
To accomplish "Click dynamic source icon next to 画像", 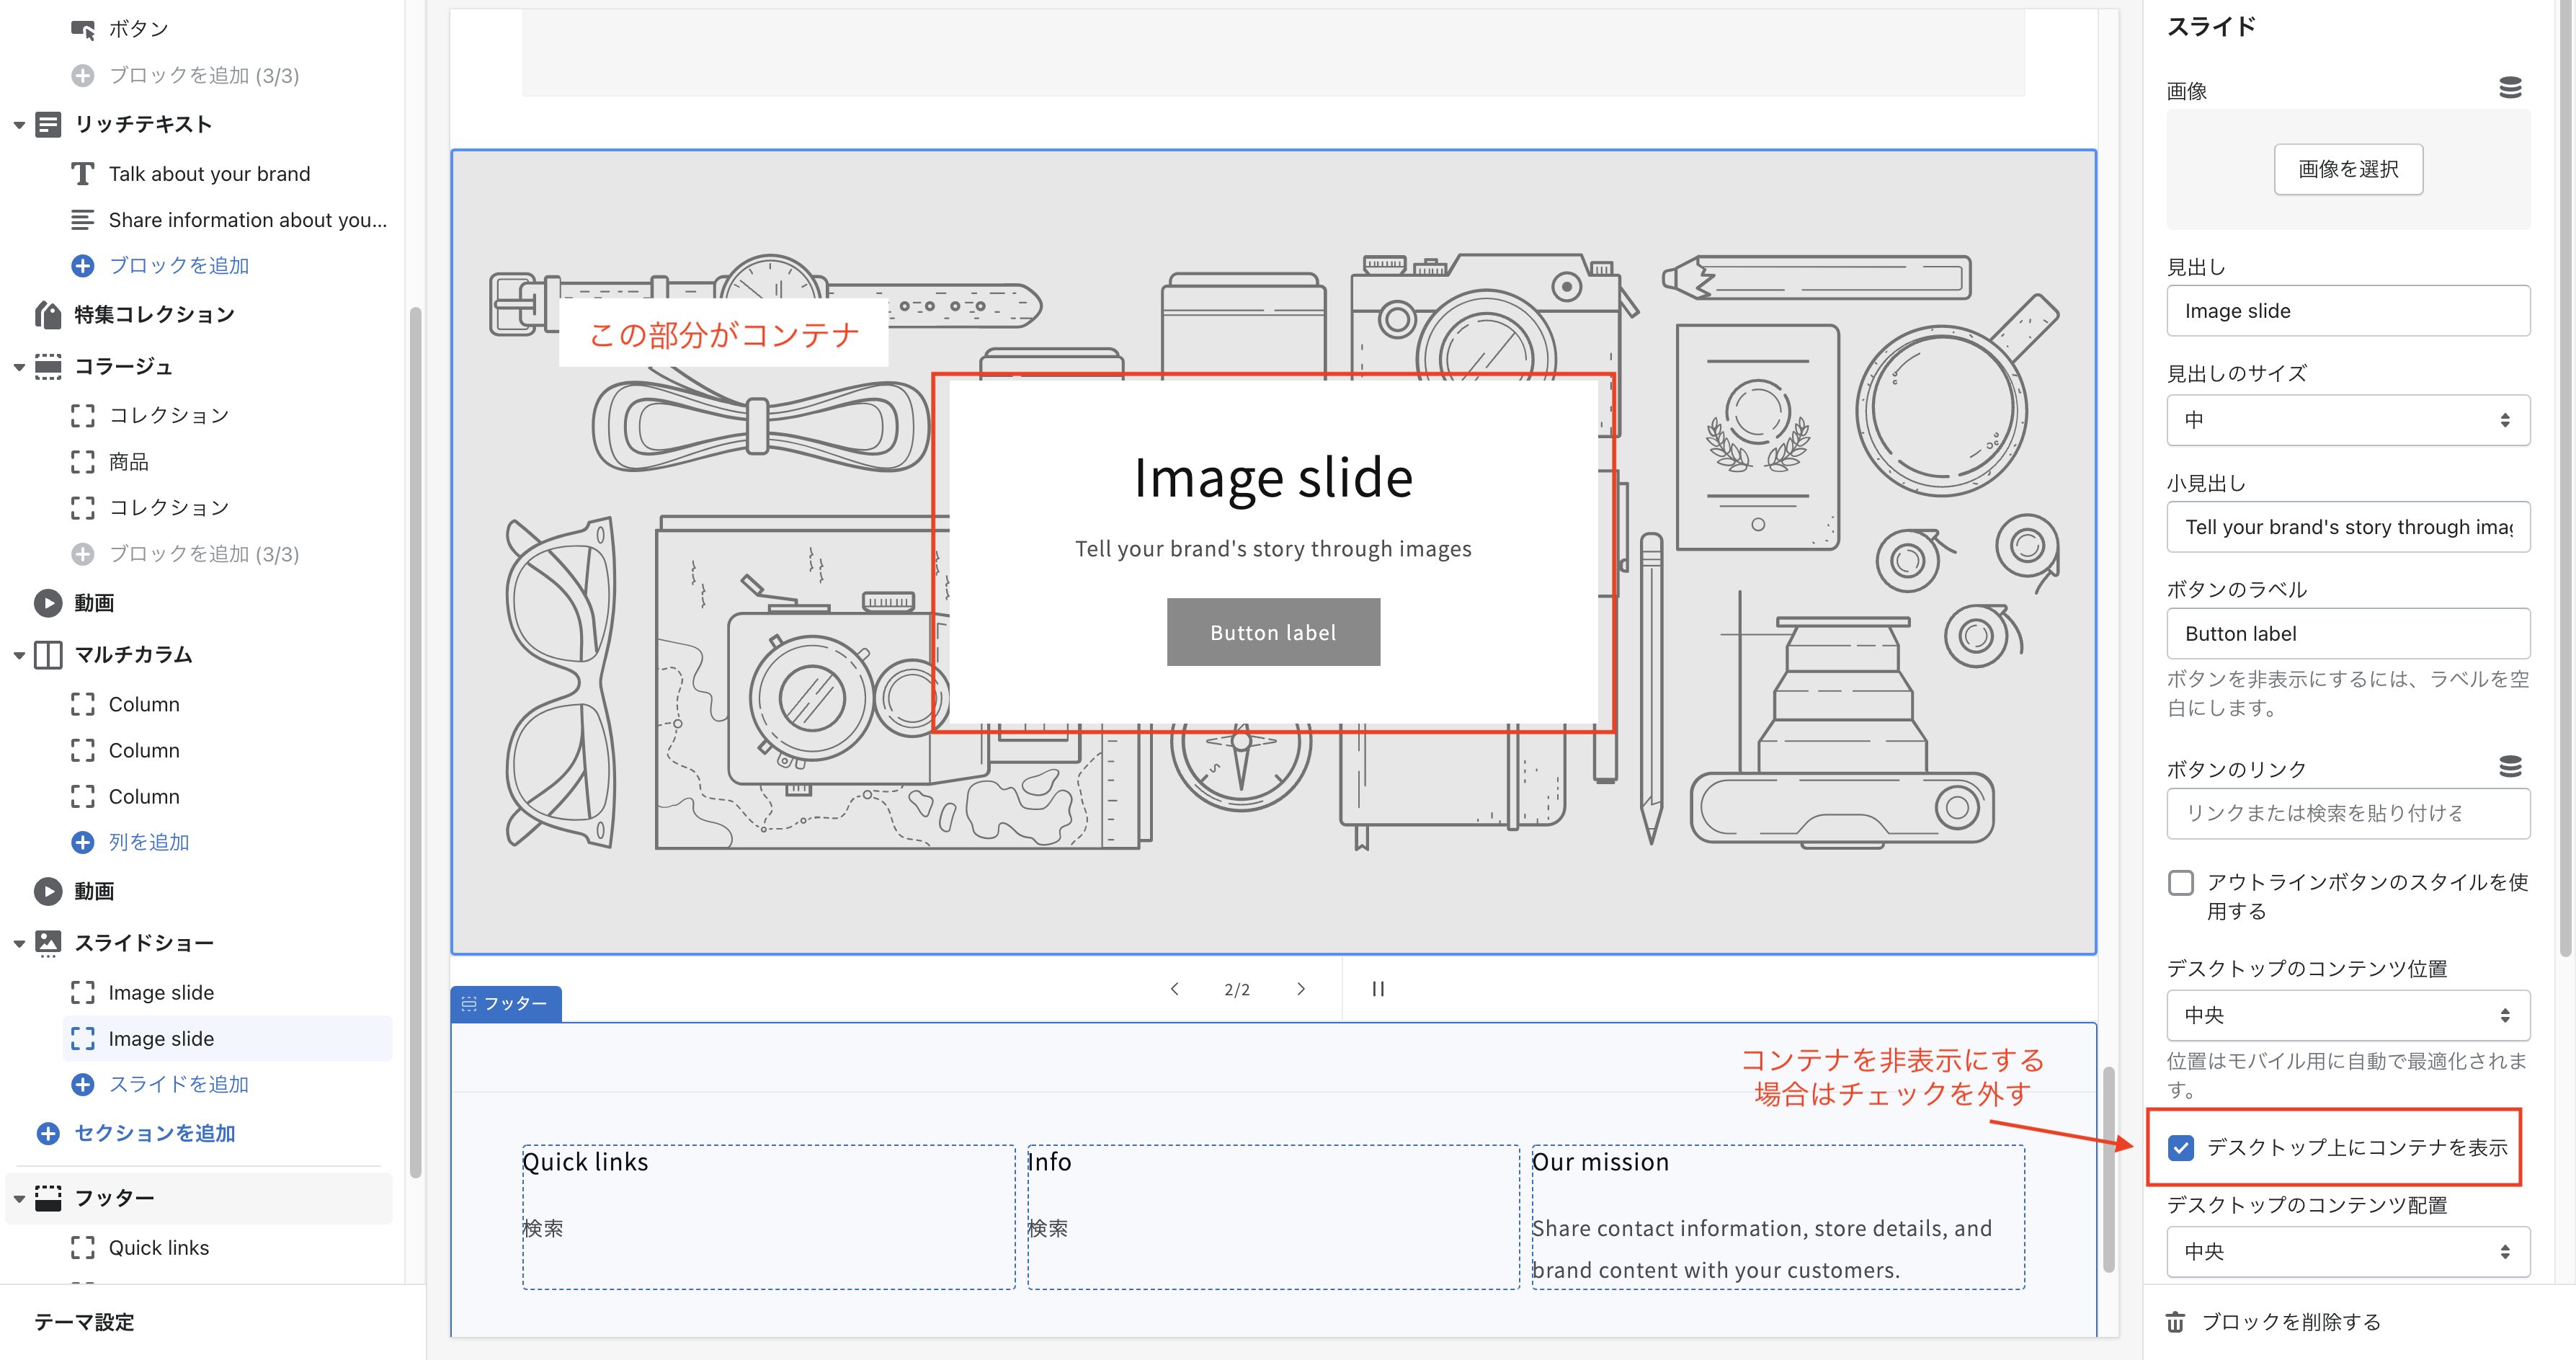I will tap(2511, 89).
